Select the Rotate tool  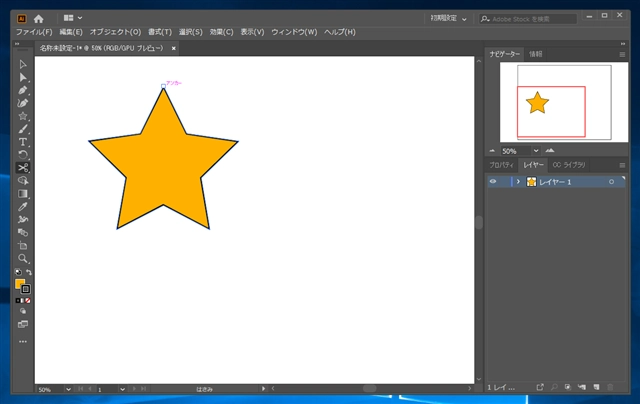click(23, 155)
